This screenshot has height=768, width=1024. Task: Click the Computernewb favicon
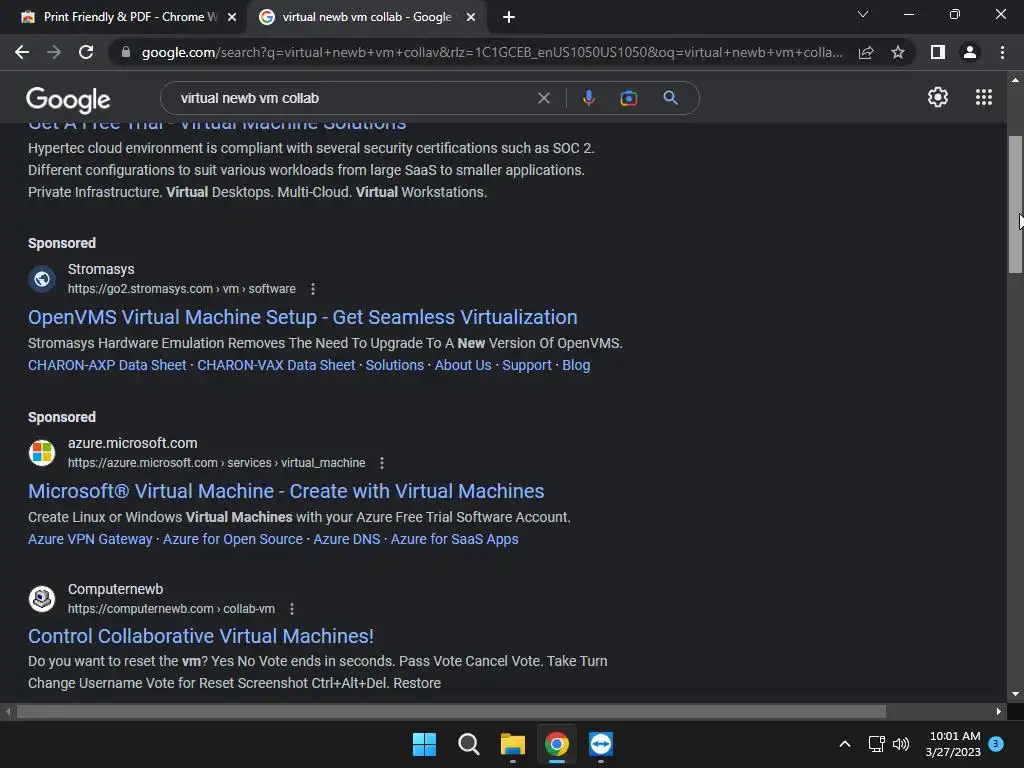42,598
